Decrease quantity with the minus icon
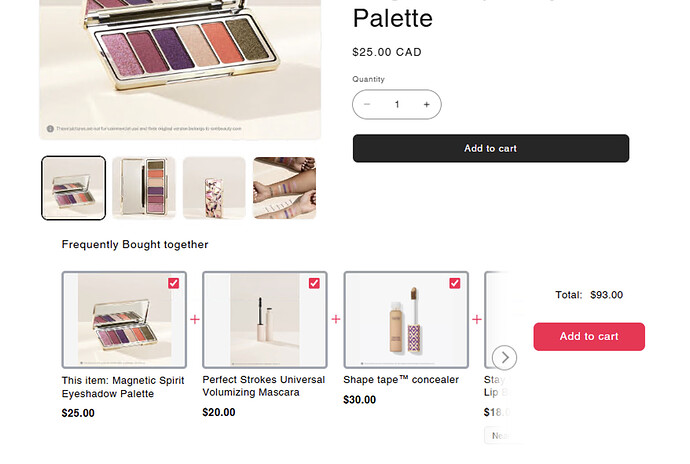 [367, 104]
